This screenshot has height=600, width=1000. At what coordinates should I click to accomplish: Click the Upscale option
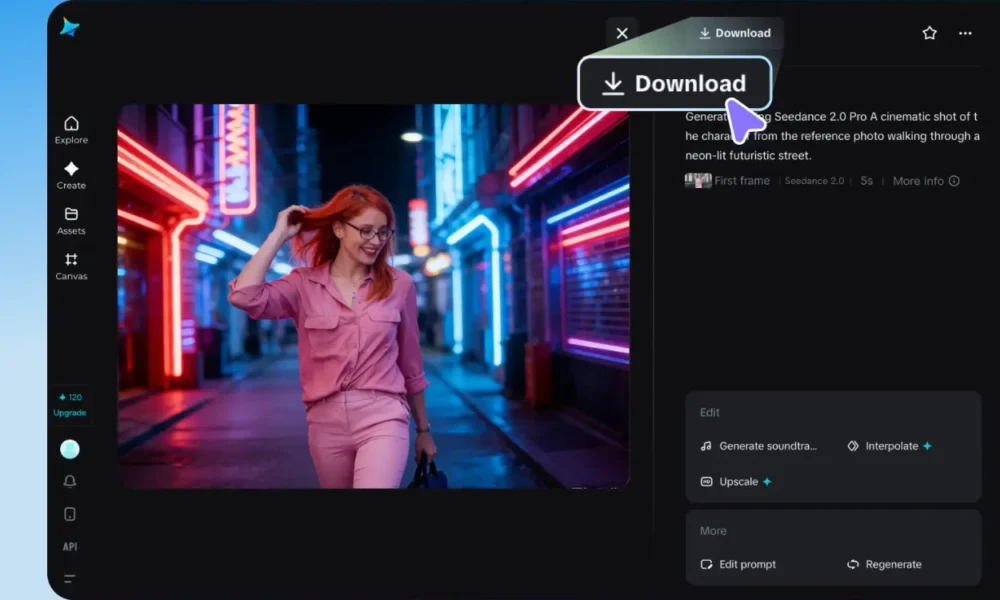[x=736, y=482]
